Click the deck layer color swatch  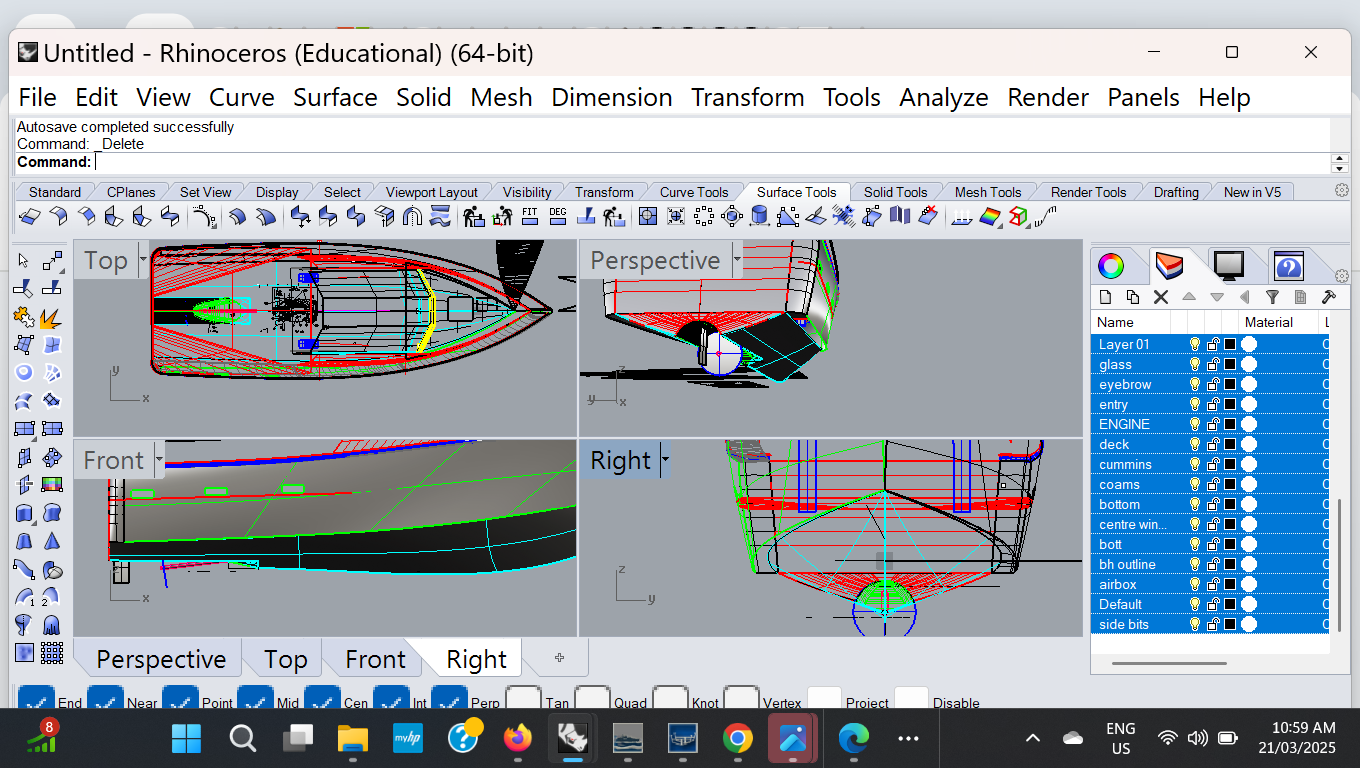tap(1230, 444)
